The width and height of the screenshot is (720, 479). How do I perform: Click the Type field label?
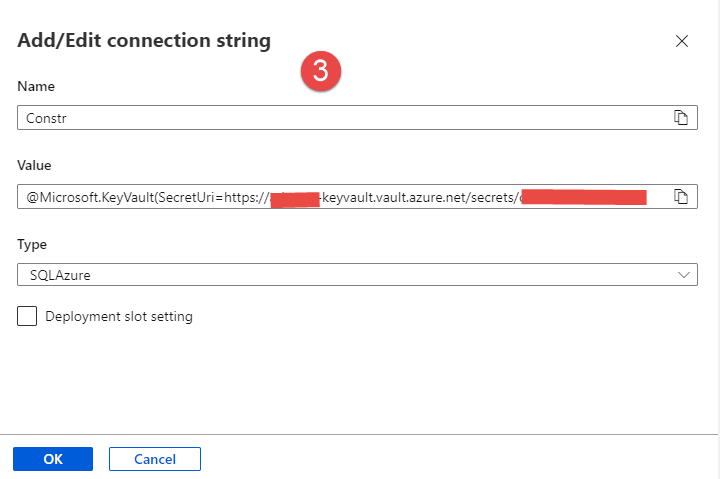click(32, 244)
